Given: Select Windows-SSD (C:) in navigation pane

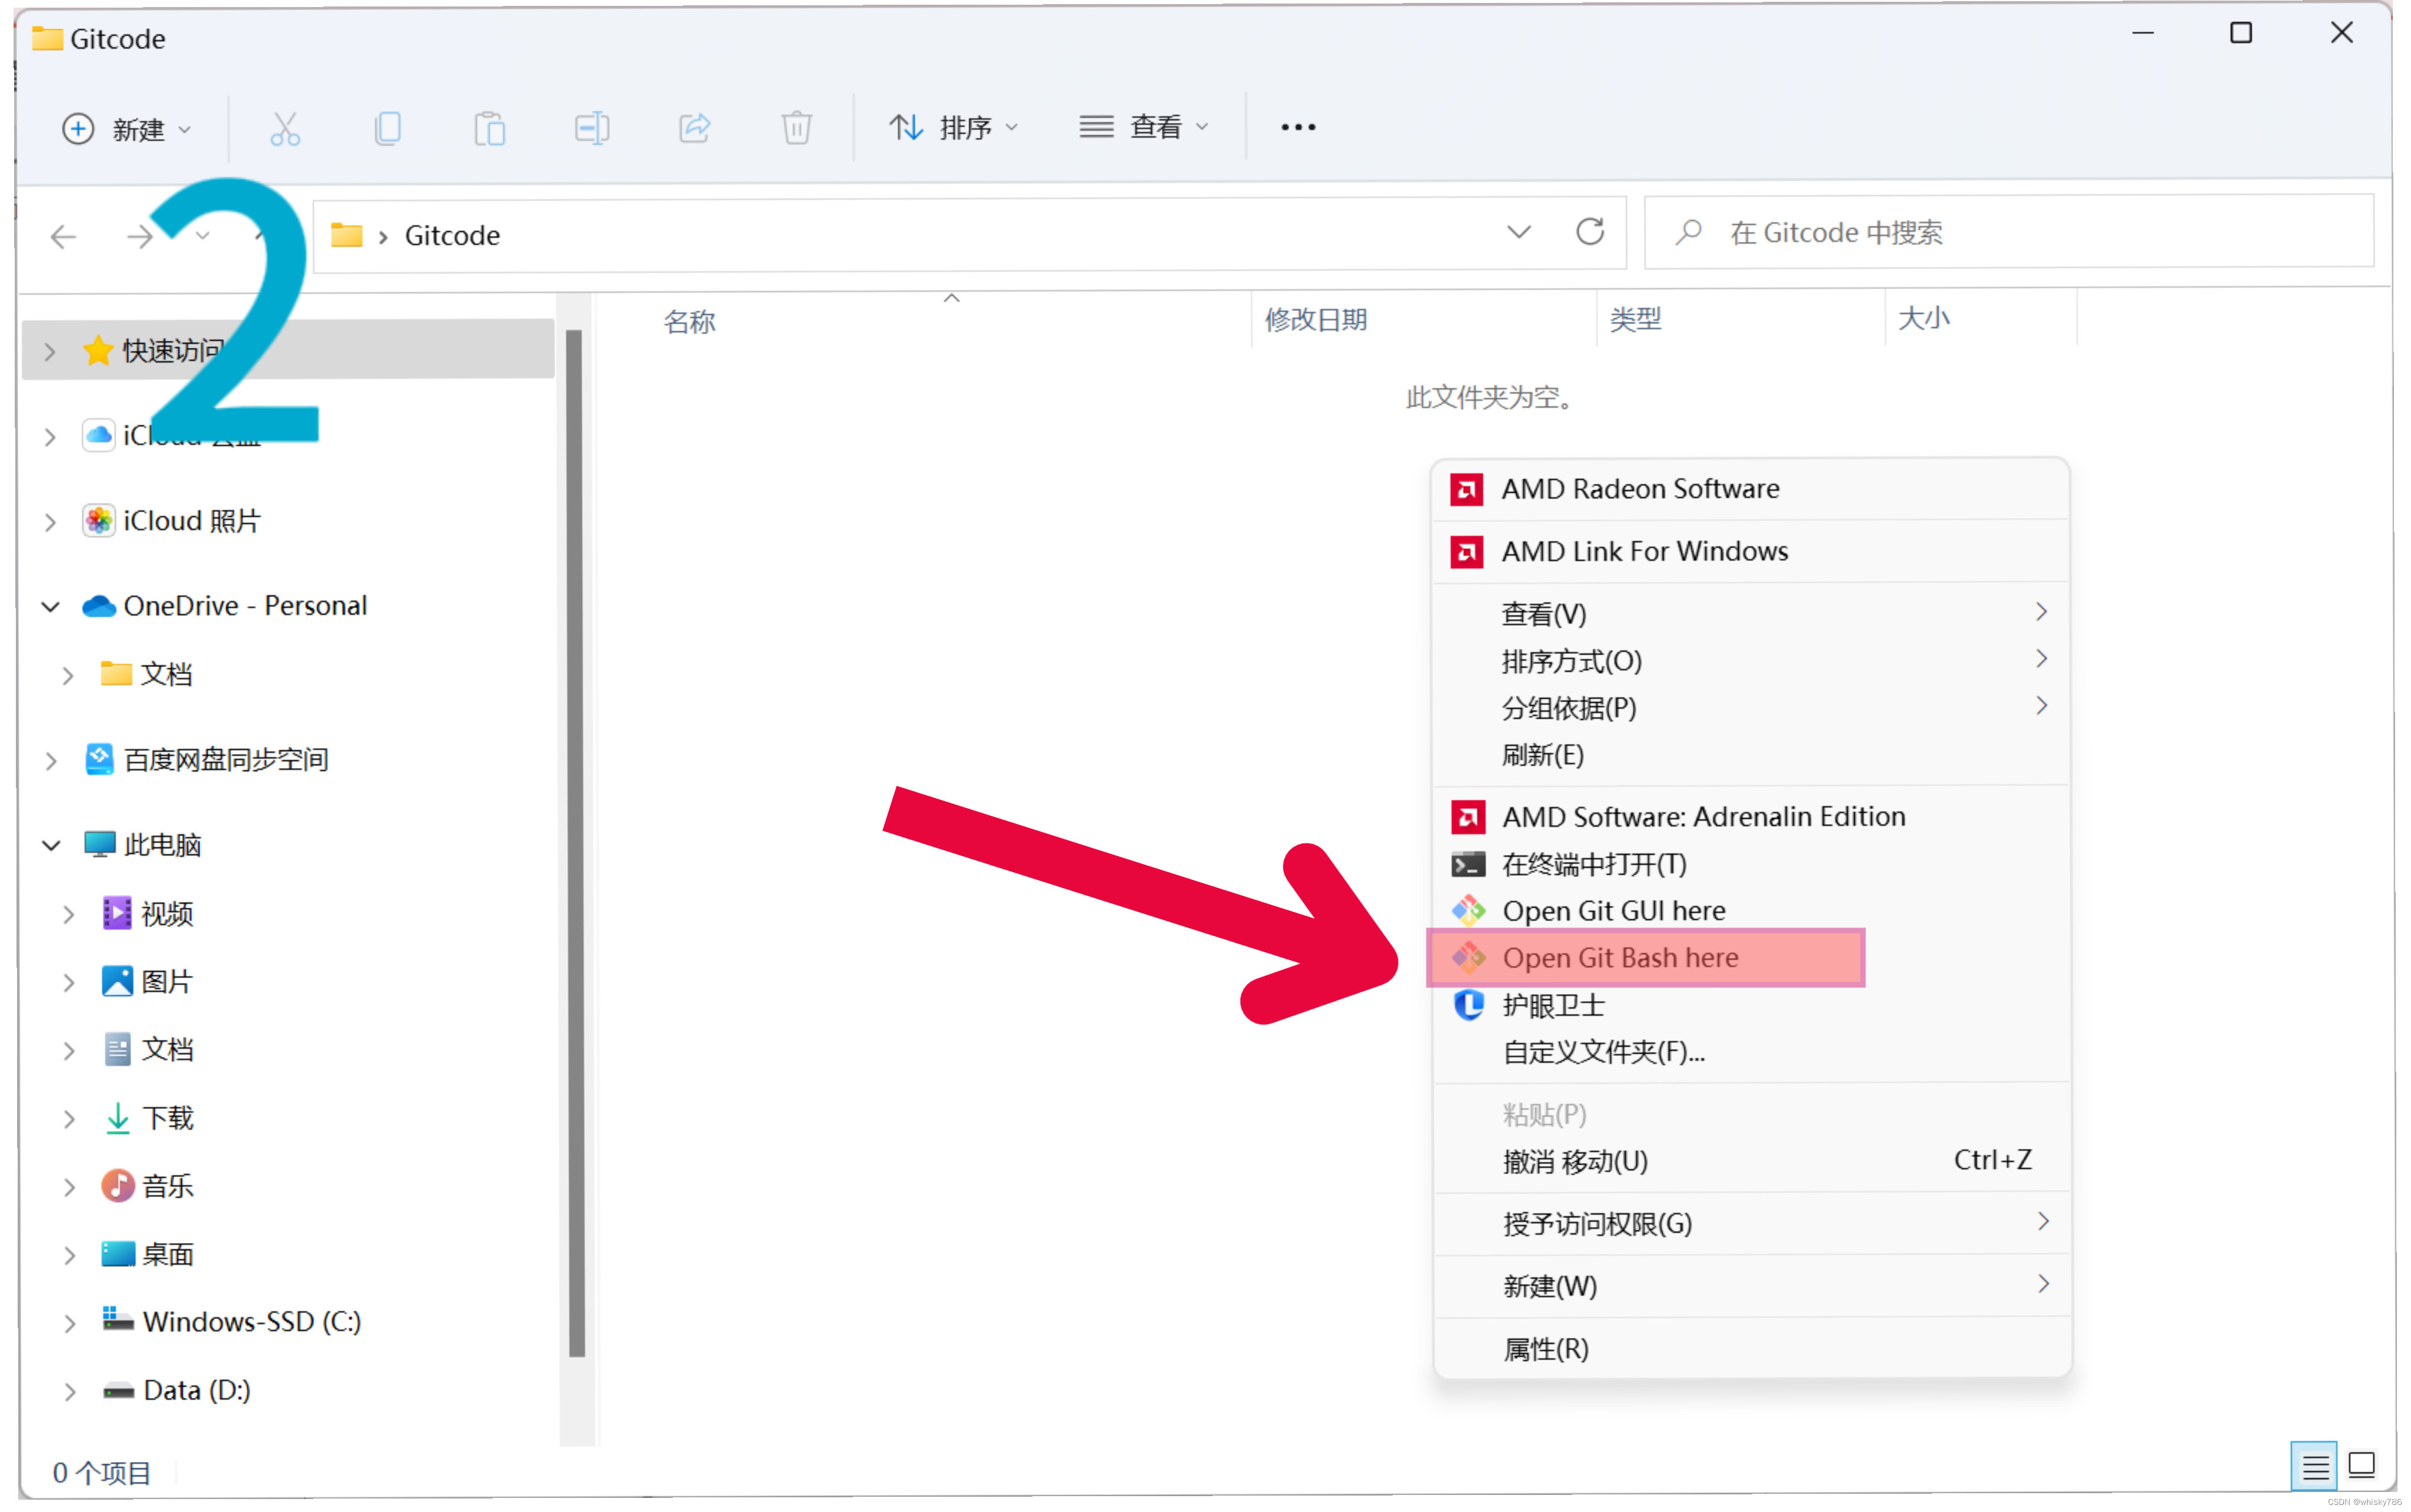Looking at the screenshot, I should pos(251,1322).
